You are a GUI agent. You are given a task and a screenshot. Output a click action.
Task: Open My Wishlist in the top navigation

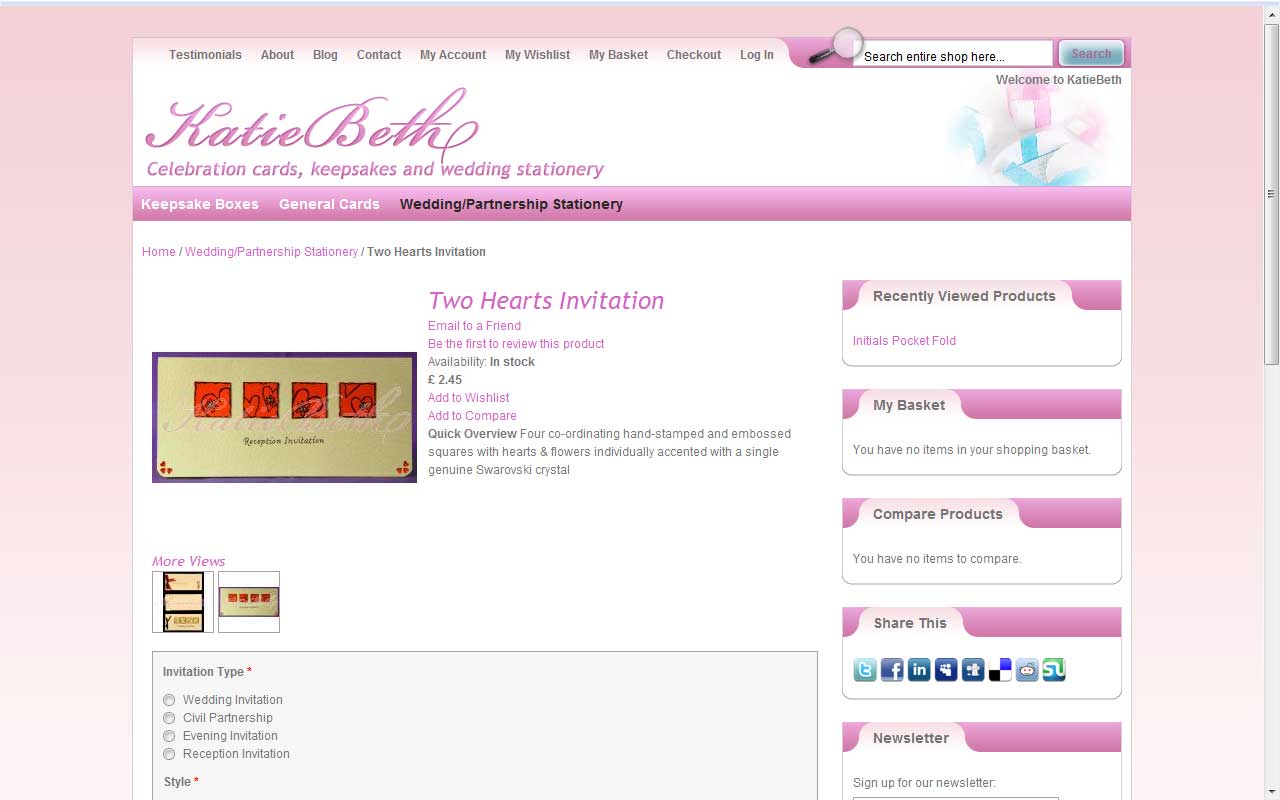pos(537,55)
